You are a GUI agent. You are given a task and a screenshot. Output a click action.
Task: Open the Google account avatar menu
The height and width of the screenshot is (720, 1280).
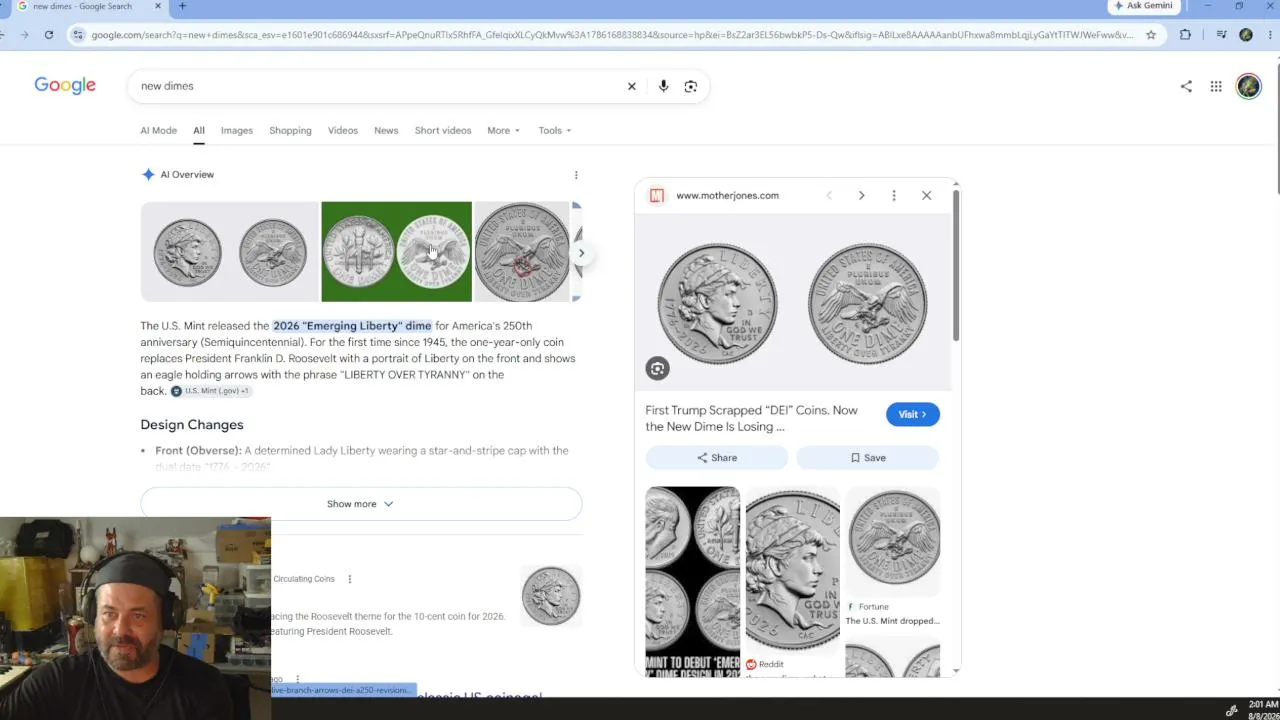coord(1248,86)
